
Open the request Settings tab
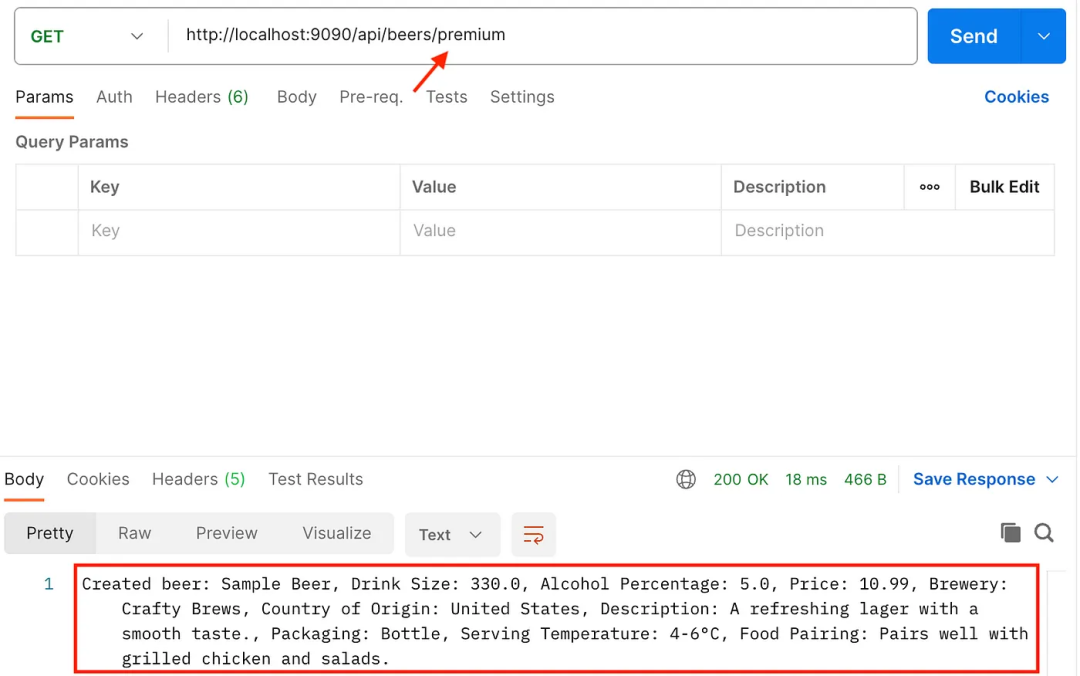pyautogui.click(x=522, y=97)
